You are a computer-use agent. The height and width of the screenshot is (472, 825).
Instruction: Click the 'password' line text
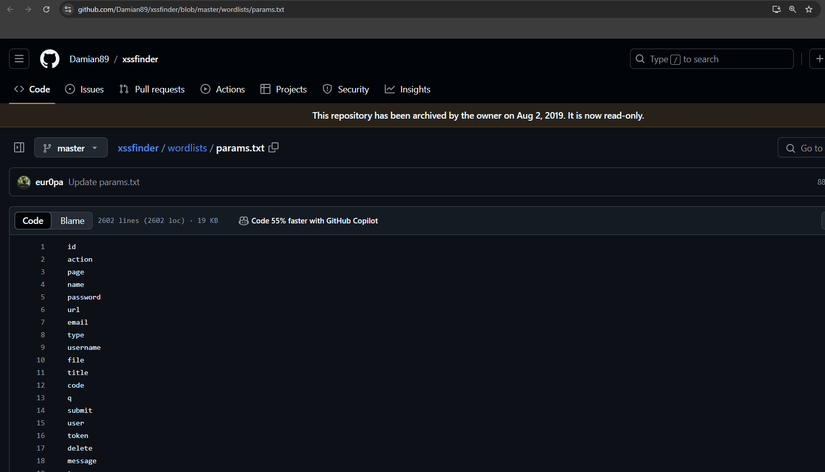click(x=84, y=297)
